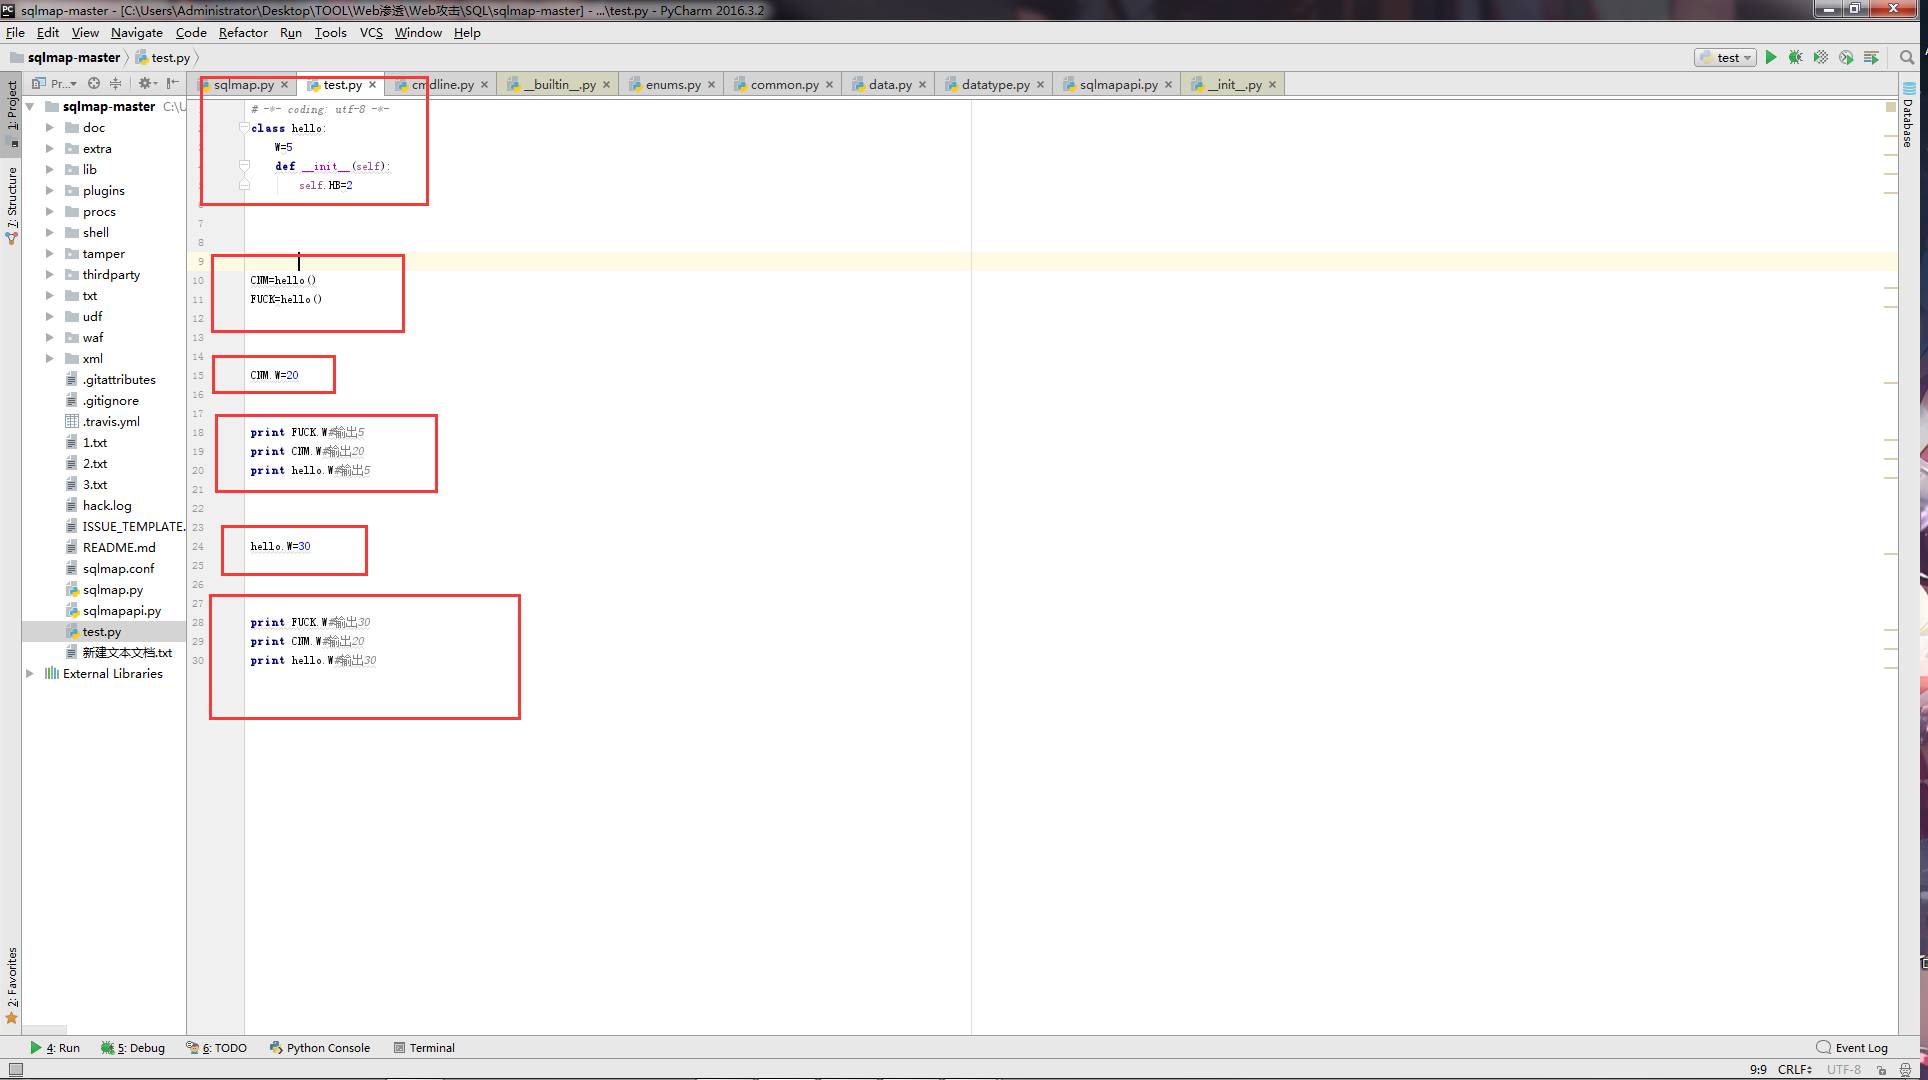
Task: Select README.md in project tree
Action: pyautogui.click(x=118, y=547)
